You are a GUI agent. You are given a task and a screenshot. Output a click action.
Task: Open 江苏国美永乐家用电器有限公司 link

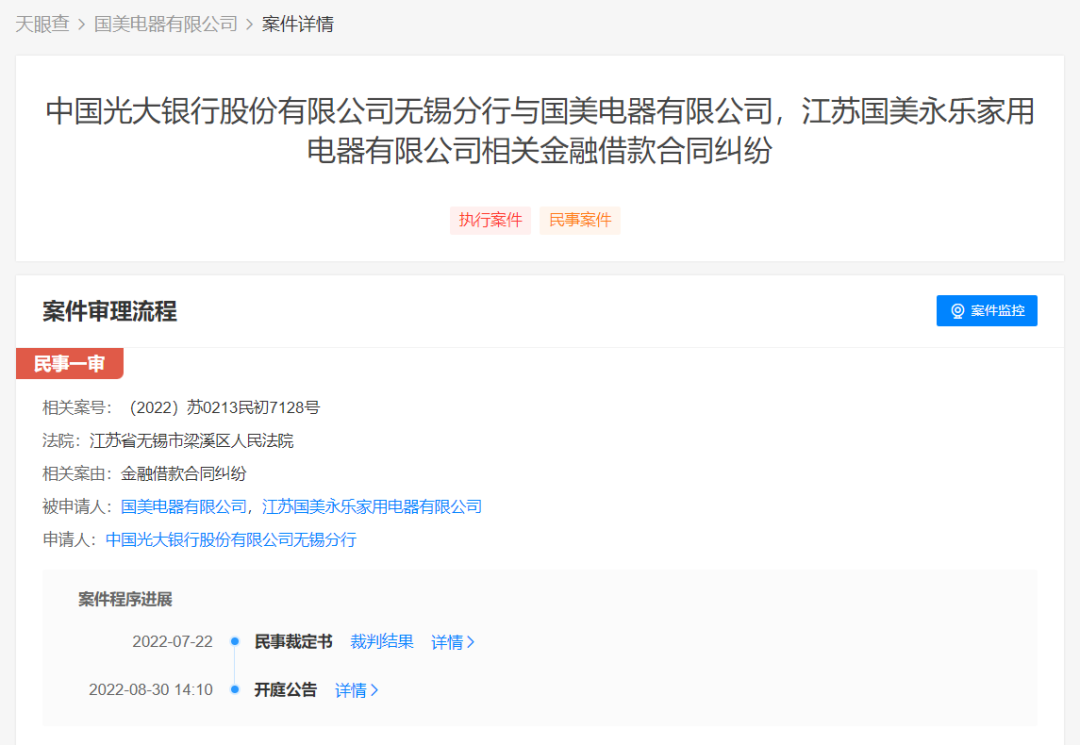click(372, 507)
